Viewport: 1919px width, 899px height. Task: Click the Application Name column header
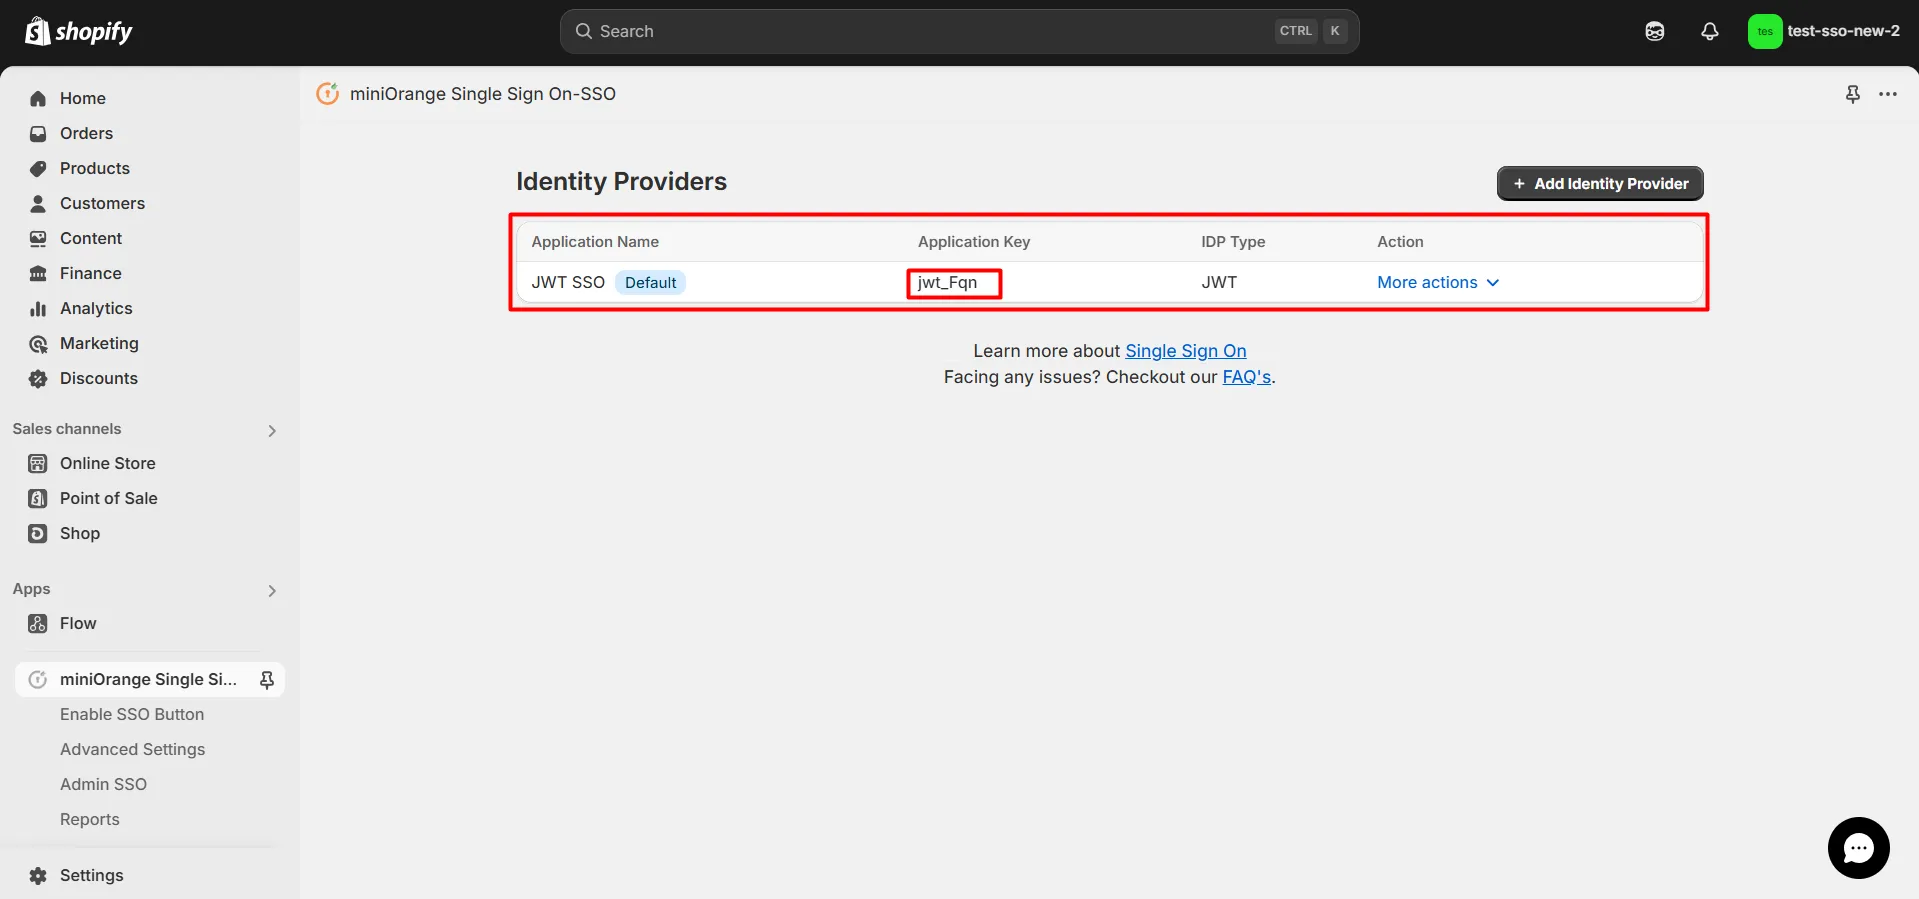point(595,242)
